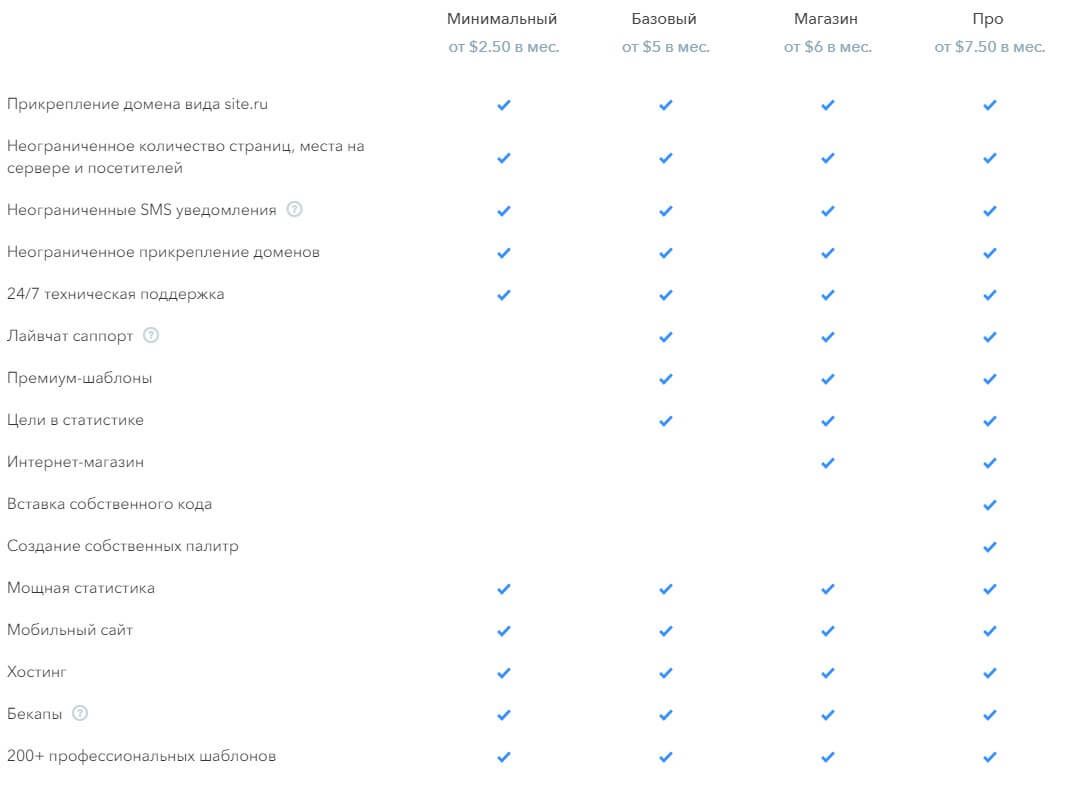The width and height of the screenshot is (1068, 791).
Task: Click the от $6 в мес. price
Action: point(828,47)
